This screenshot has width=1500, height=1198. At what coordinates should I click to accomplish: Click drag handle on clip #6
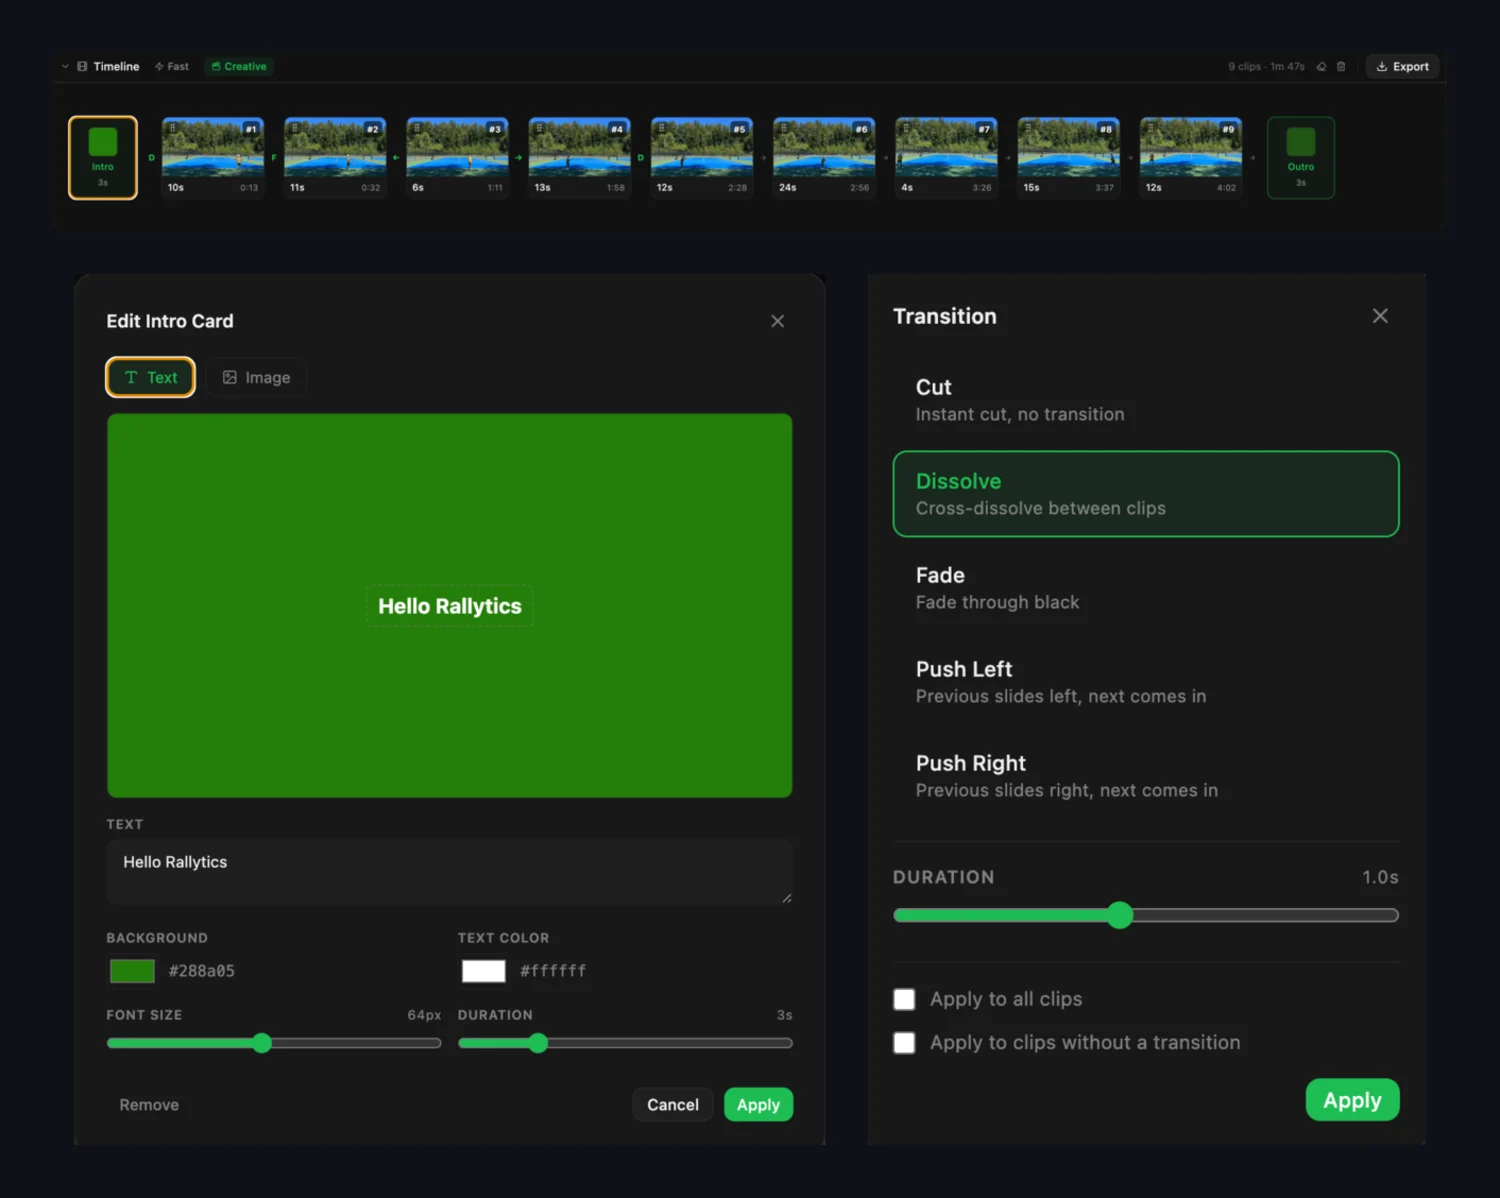pyautogui.click(x=783, y=128)
